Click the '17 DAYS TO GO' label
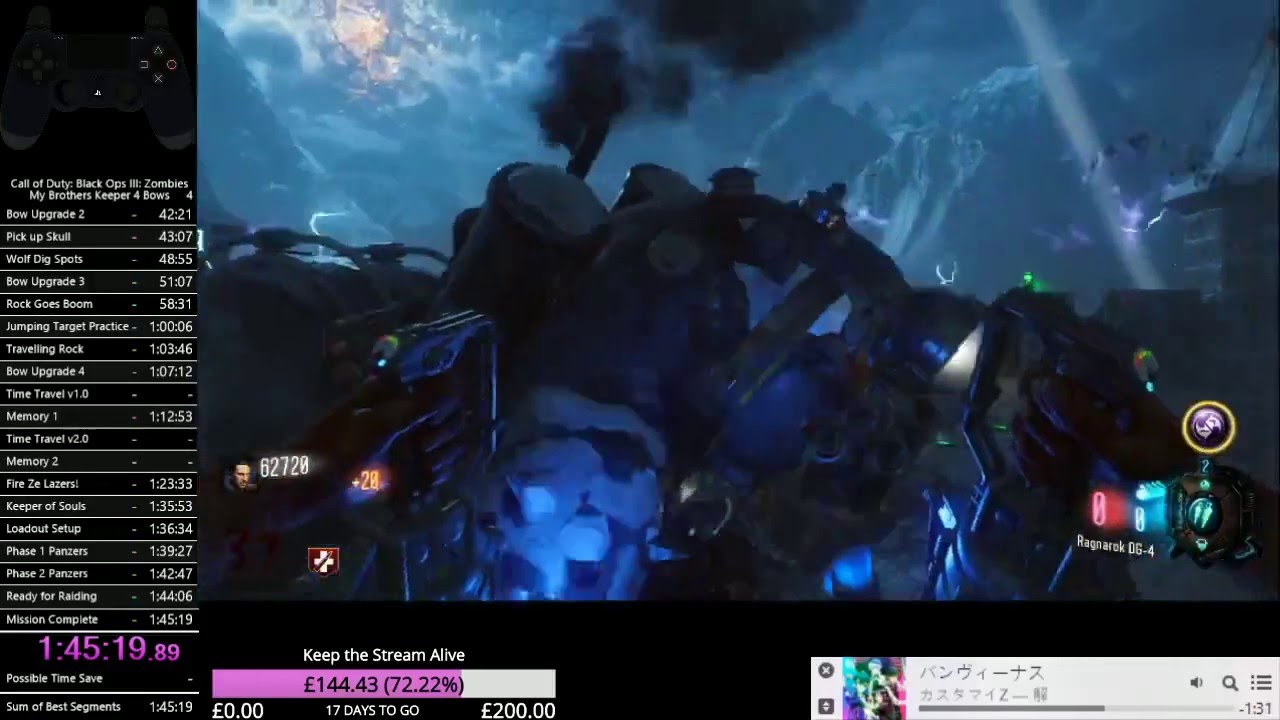 point(372,711)
